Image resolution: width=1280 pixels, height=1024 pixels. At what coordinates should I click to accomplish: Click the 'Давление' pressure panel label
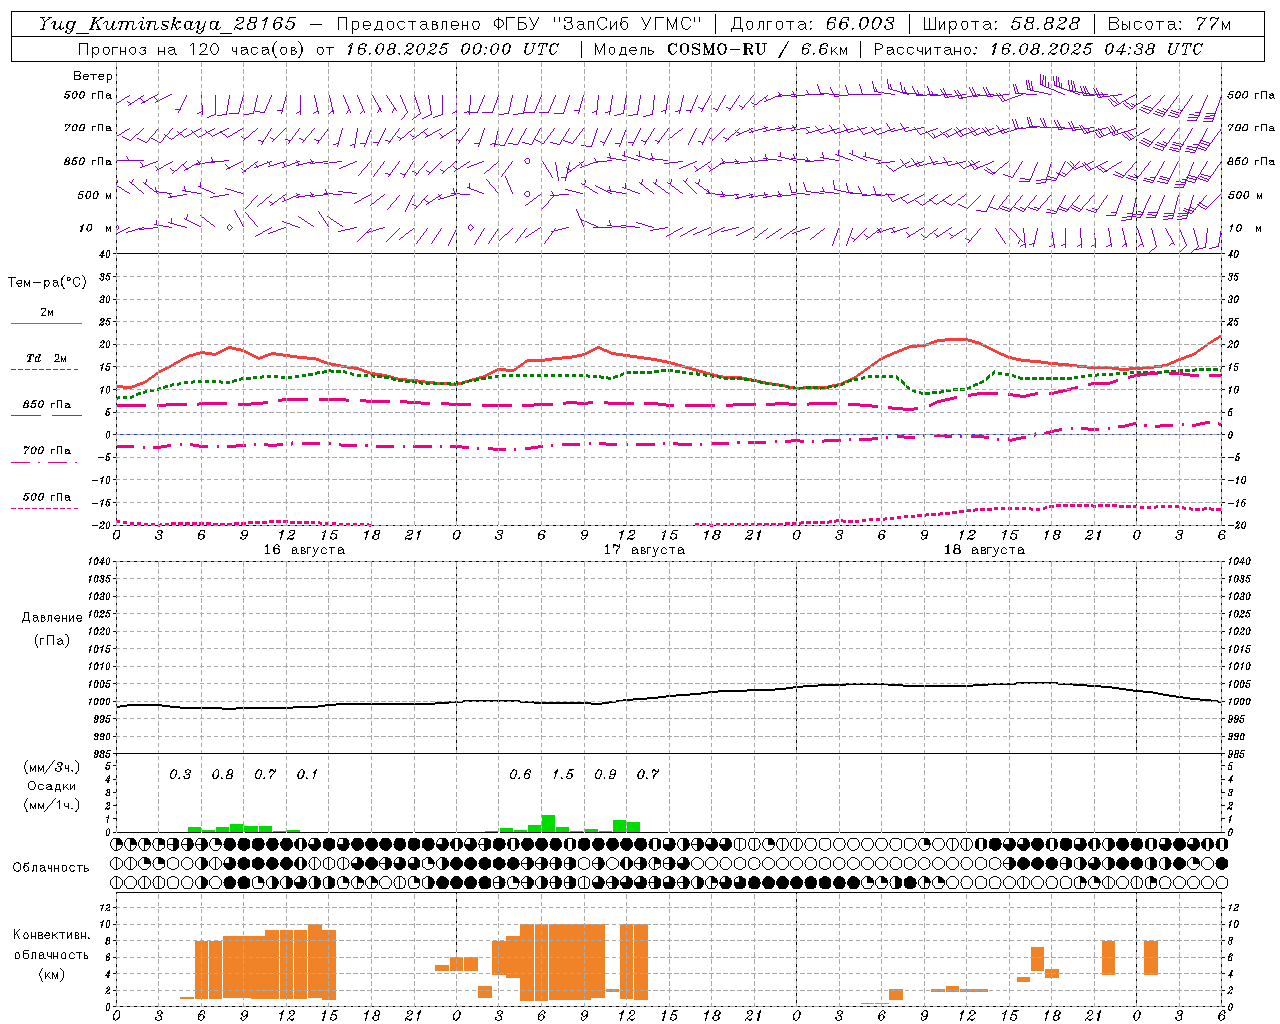tap(52, 617)
